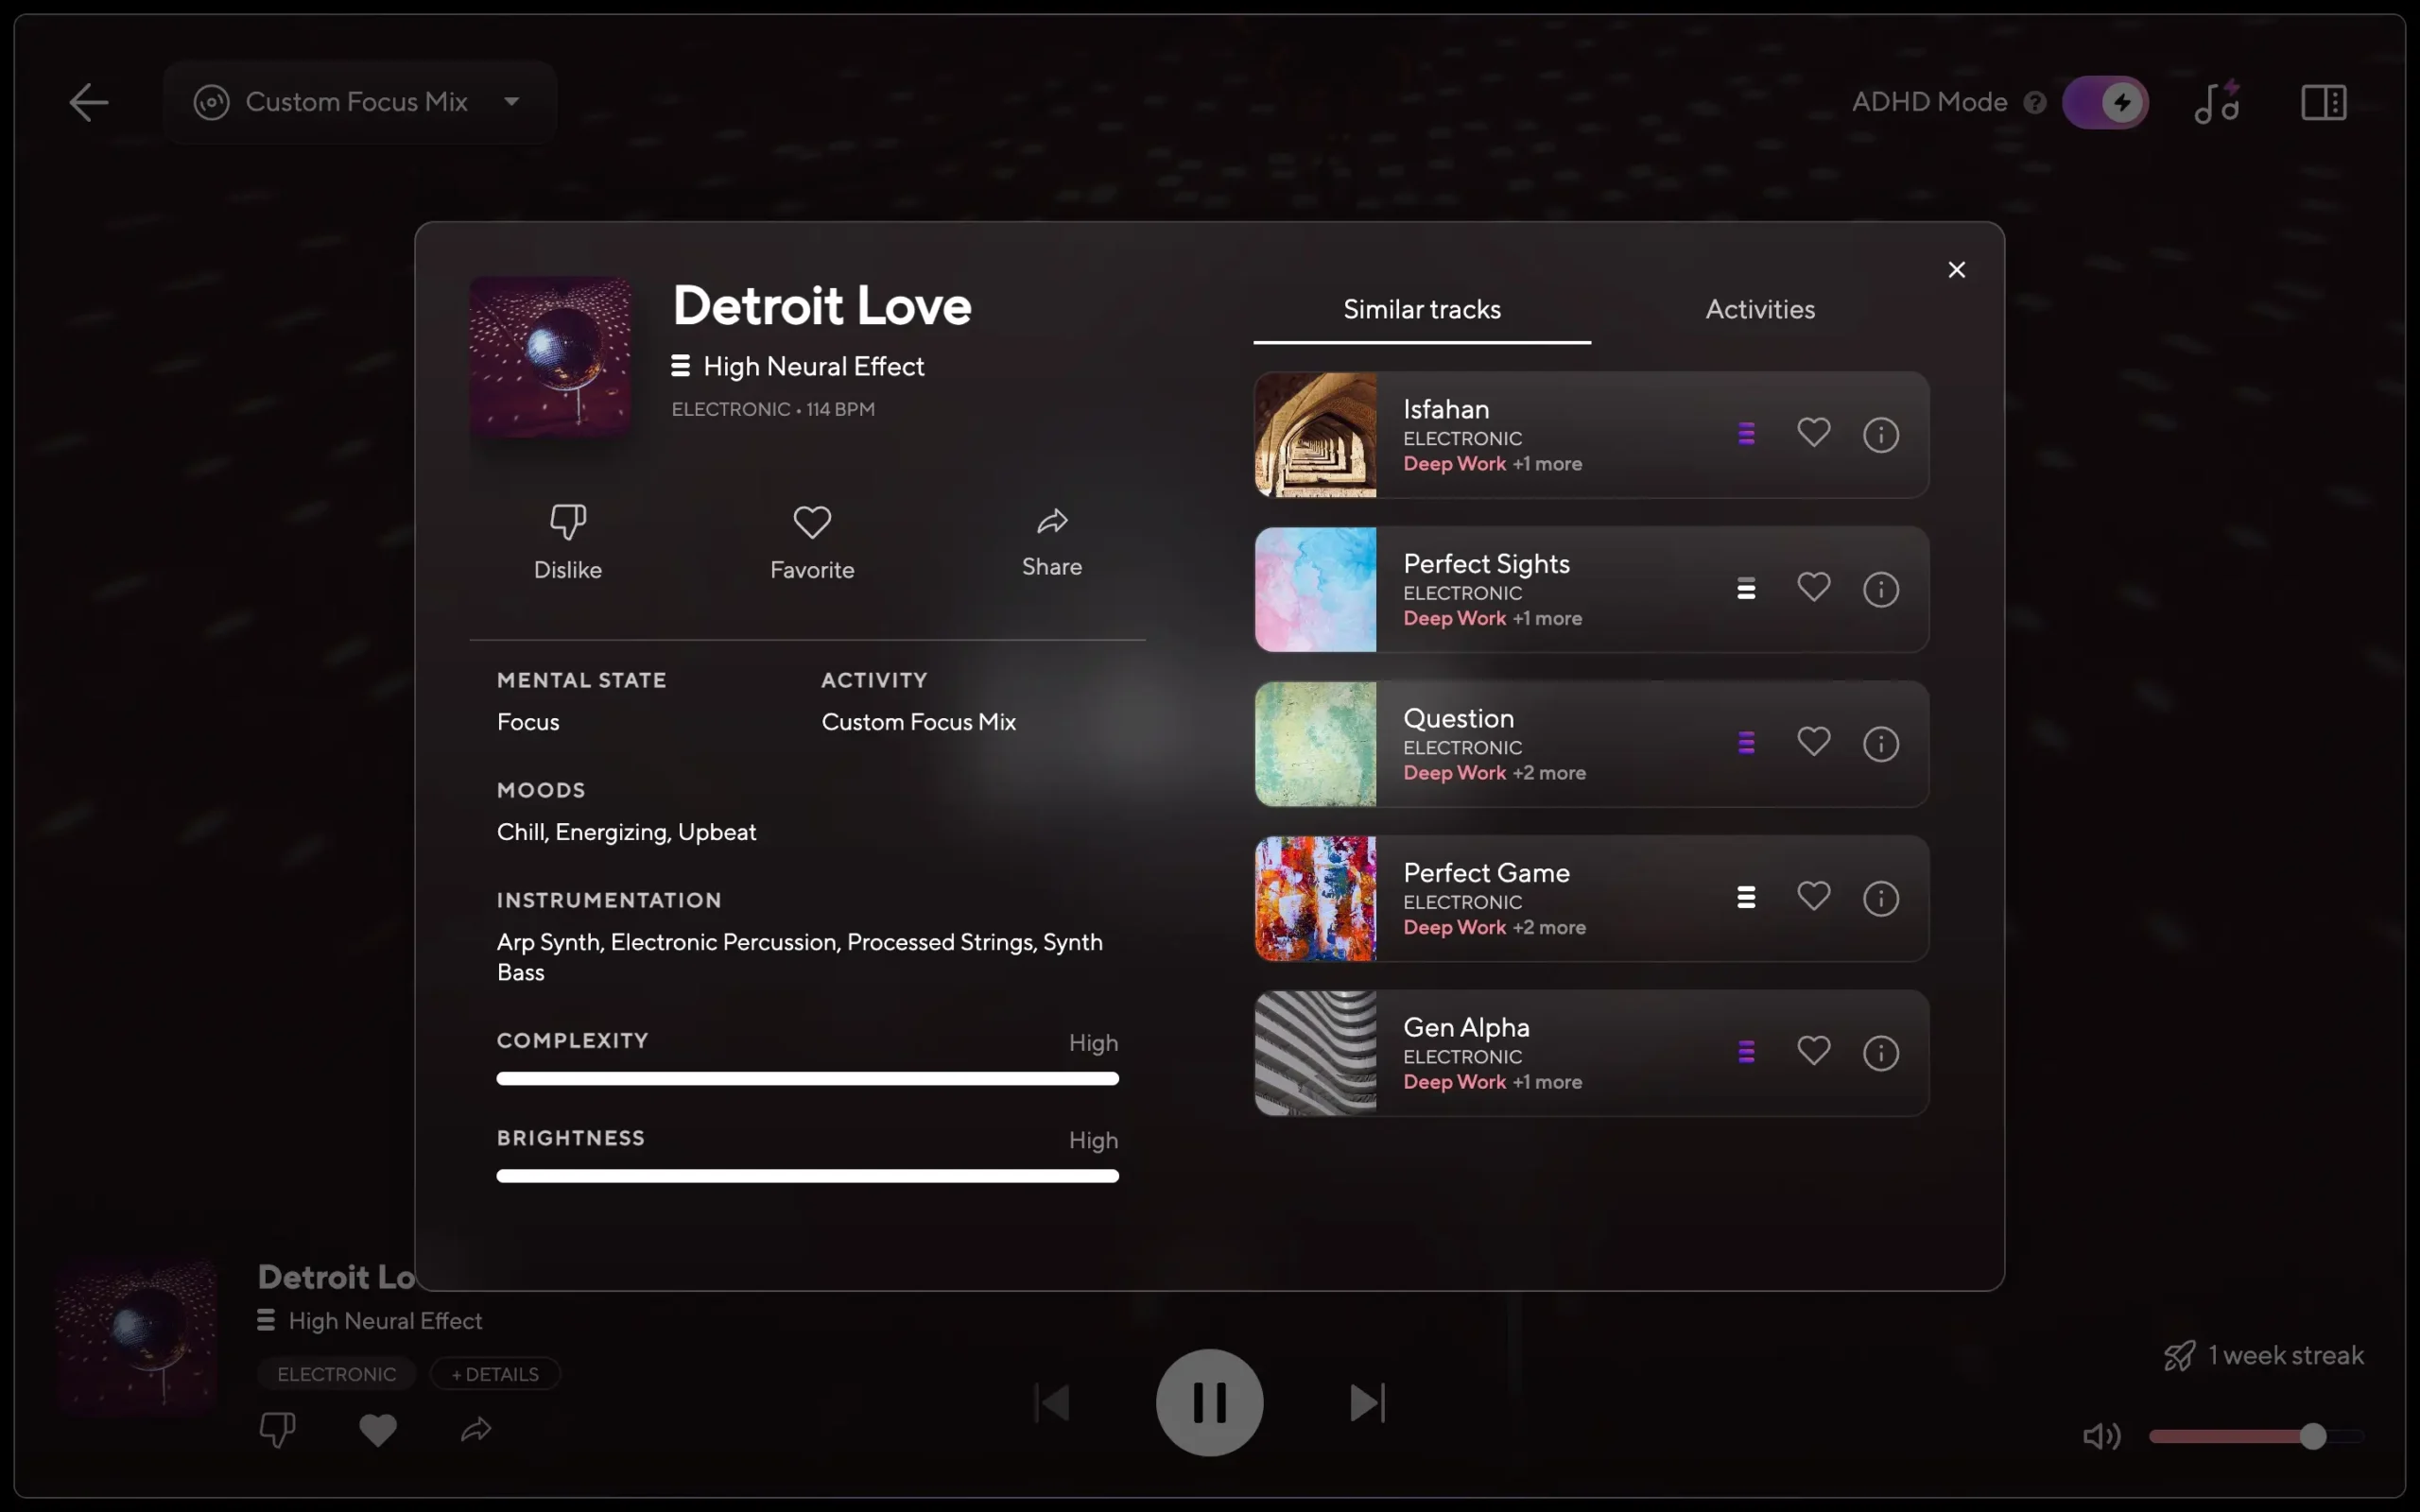Screen dimensions: 2420x1512
Task: Mute the volume speaker icon
Action: tap(2103, 1436)
